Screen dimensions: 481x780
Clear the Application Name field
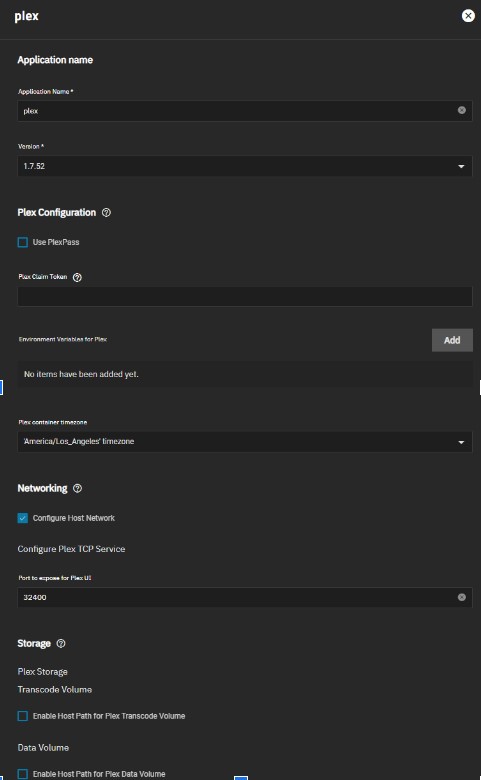pyautogui.click(x=462, y=110)
